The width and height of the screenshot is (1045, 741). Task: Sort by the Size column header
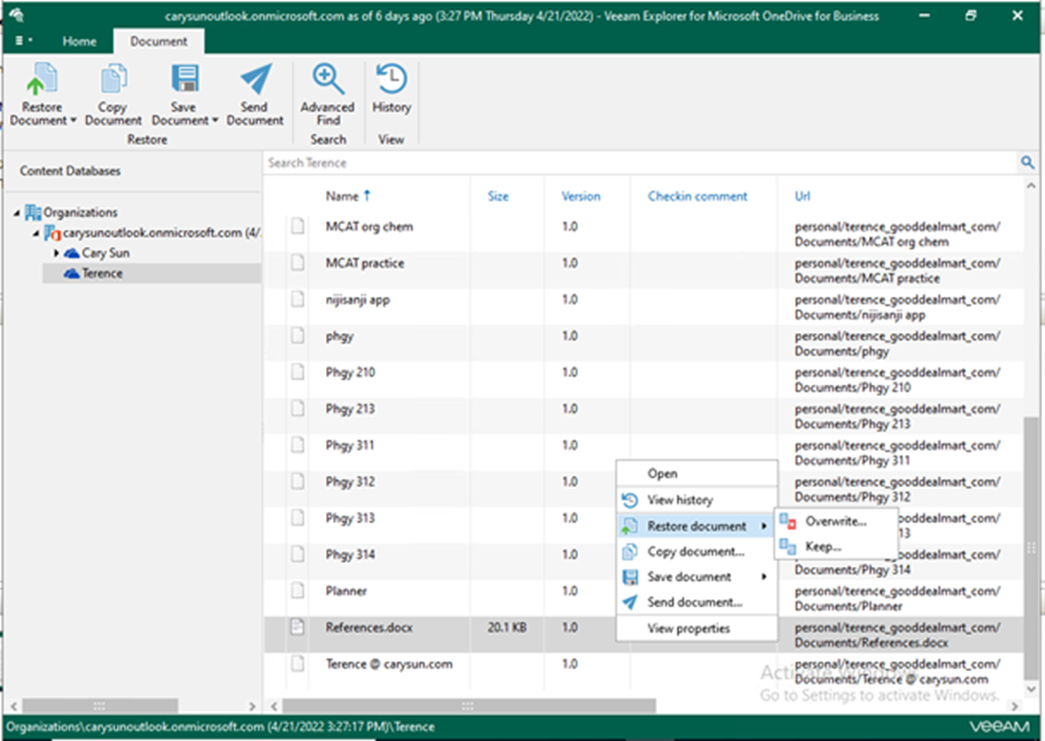[x=498, y=196]
